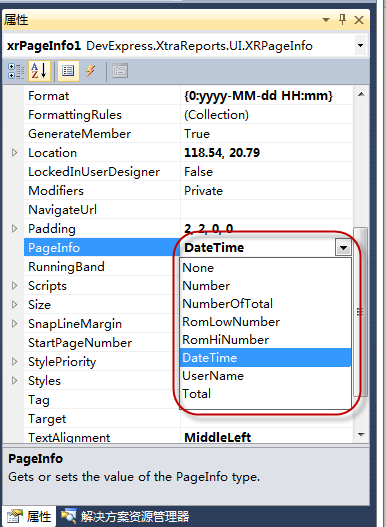The height and width of the screenshot is (527, 386).
Task: Select the Target property name
Action: [47, 418]
